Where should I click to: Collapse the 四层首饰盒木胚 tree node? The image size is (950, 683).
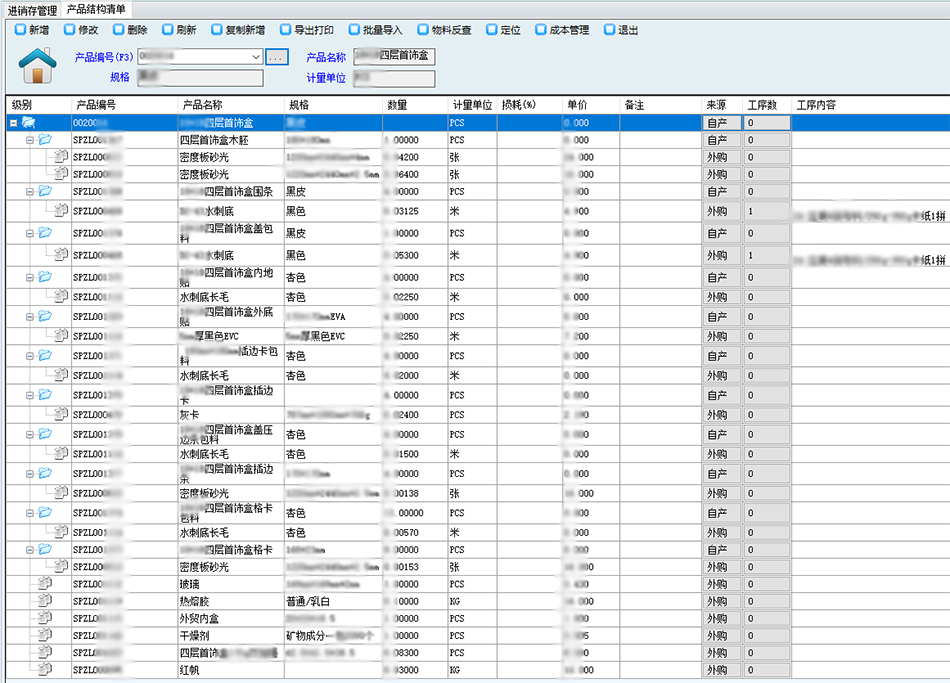(30, 141)
